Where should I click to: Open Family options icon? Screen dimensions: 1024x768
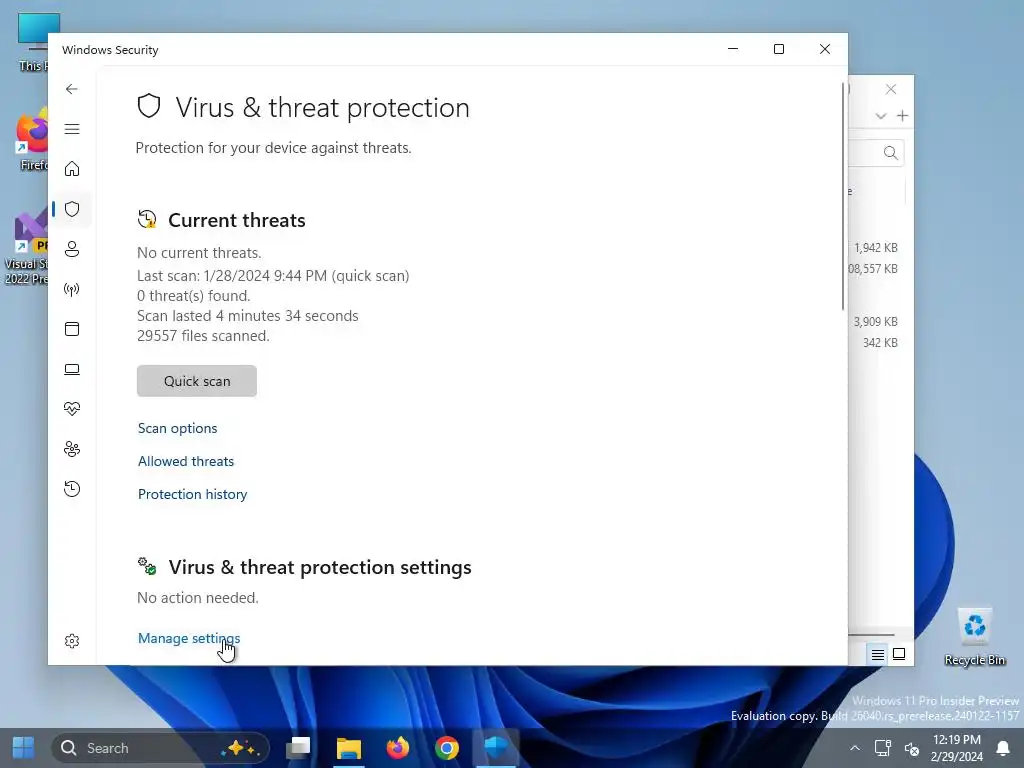[x=72, y=449]
